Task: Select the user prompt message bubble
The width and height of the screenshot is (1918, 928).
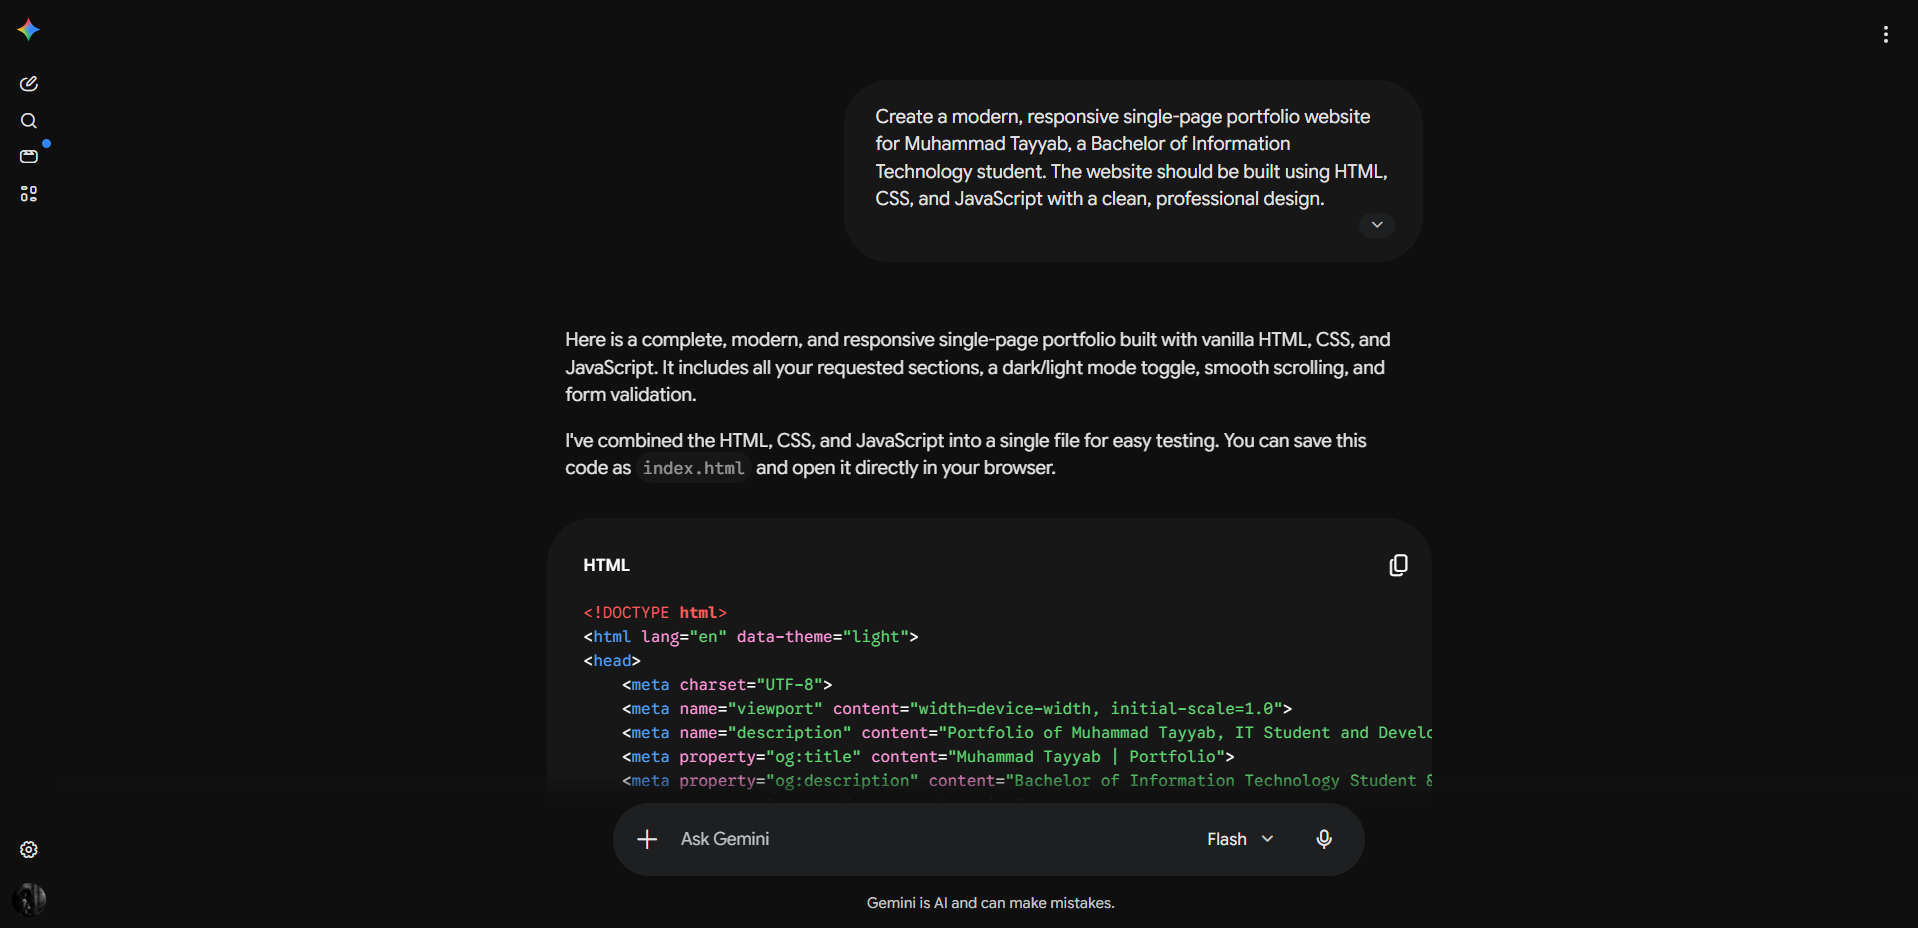Action: [1133, 171]
